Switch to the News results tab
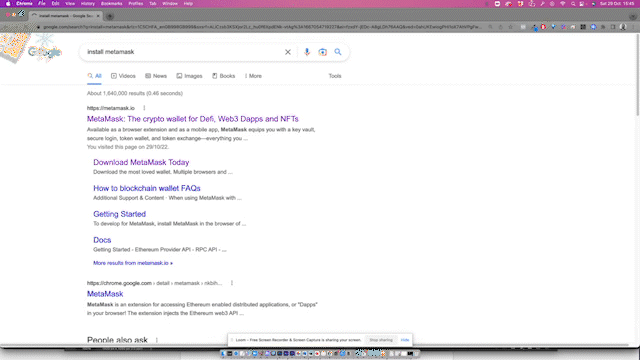 [x=156, y=76]
